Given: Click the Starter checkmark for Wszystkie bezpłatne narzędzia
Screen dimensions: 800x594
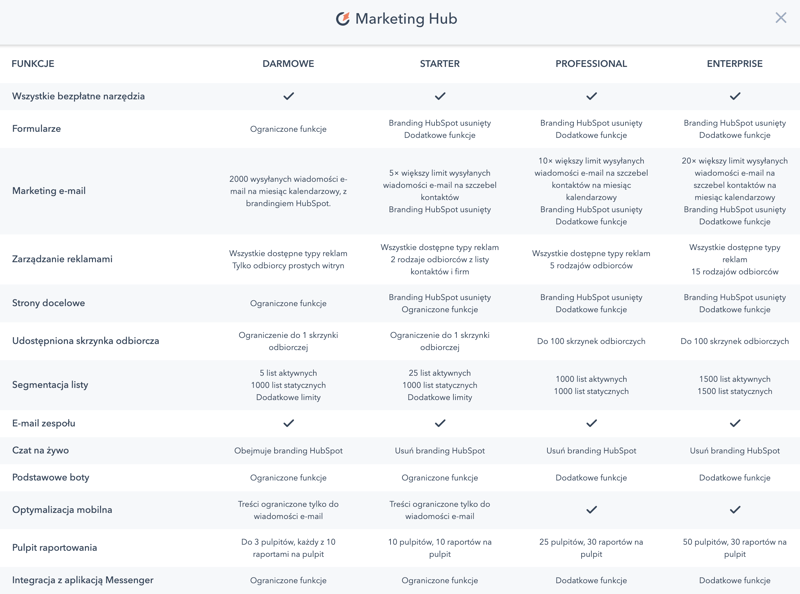Looking at the screenshot, I should point(440,96).
